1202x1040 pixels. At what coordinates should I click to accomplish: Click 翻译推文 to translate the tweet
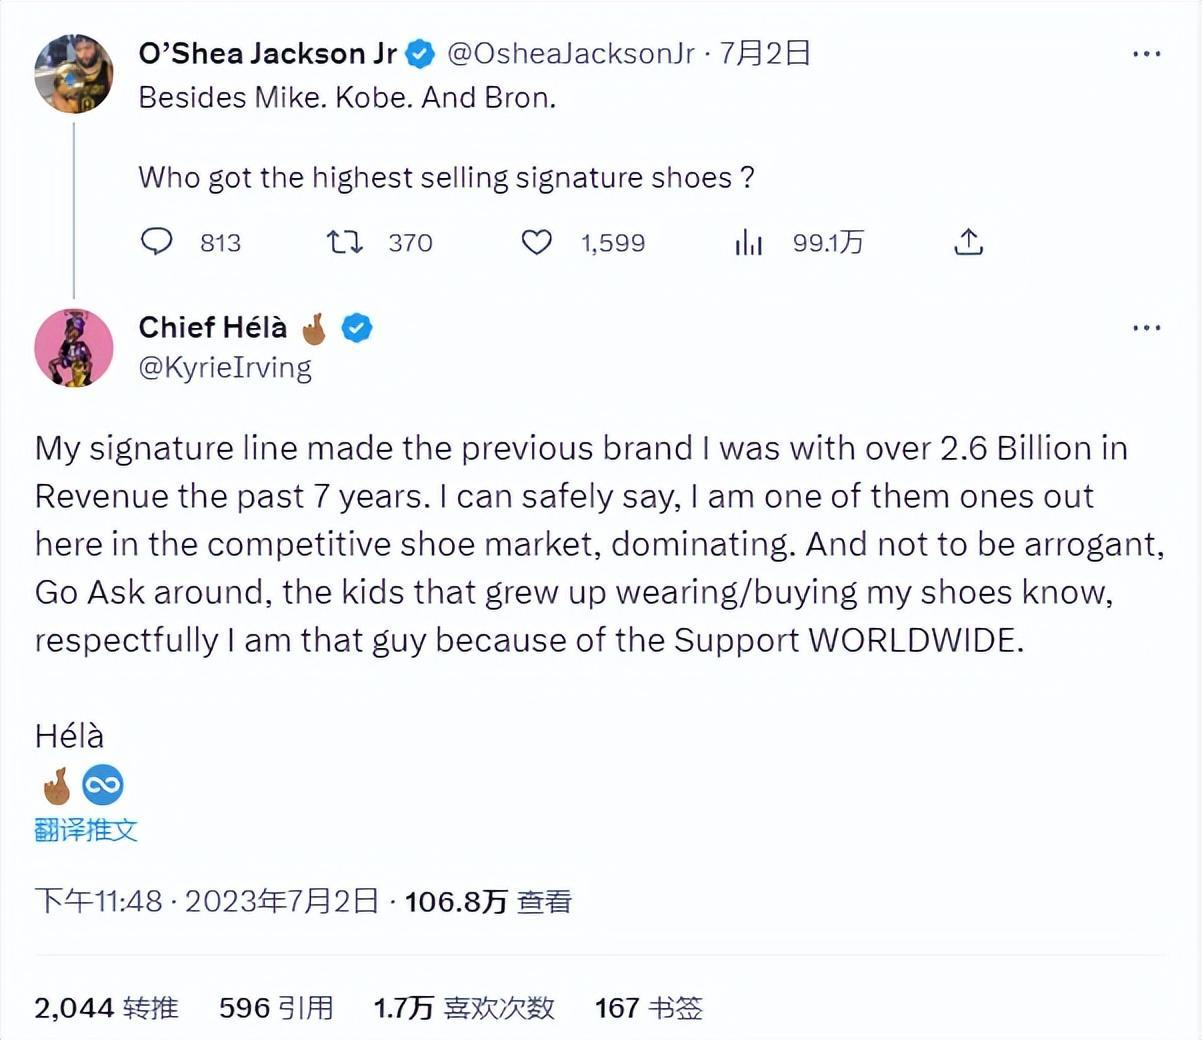[x=86, y=829]
